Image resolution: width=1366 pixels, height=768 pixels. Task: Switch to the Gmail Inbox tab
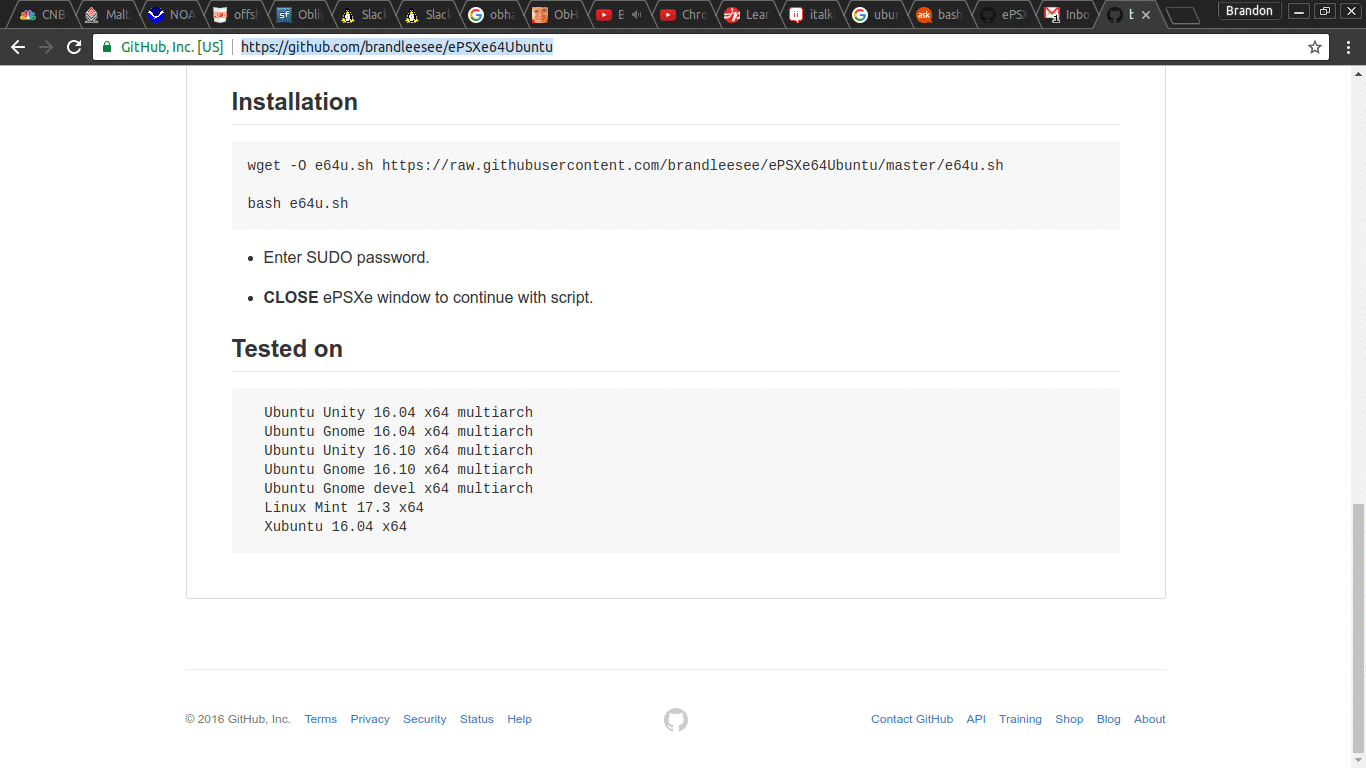coord(1066,15)
